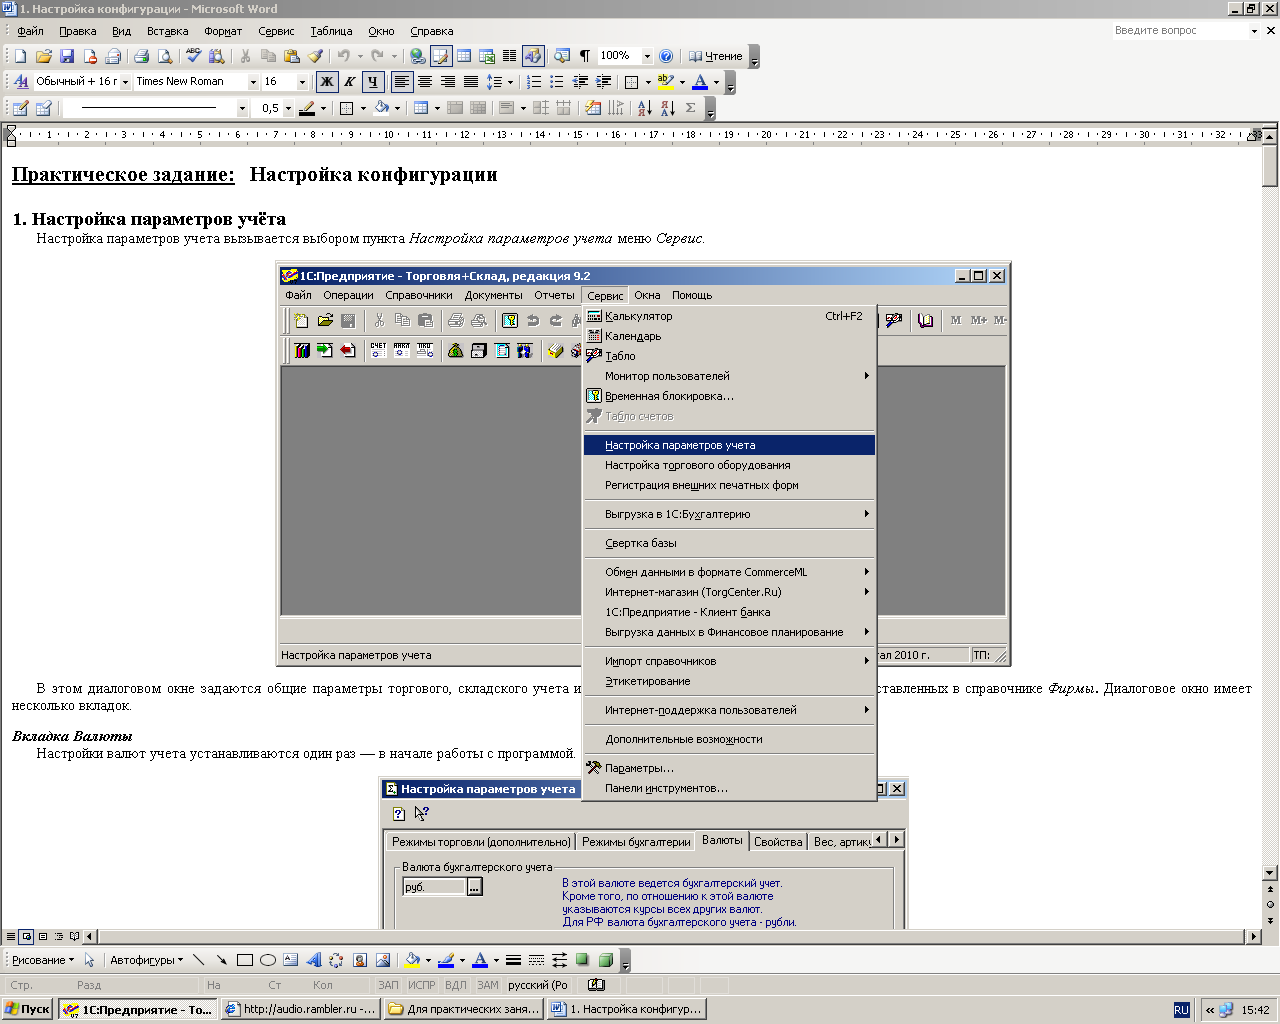Screen dimensions: 1280x1024
Task: Pick the Select Objects arrow tool
Action: (89, 960)
